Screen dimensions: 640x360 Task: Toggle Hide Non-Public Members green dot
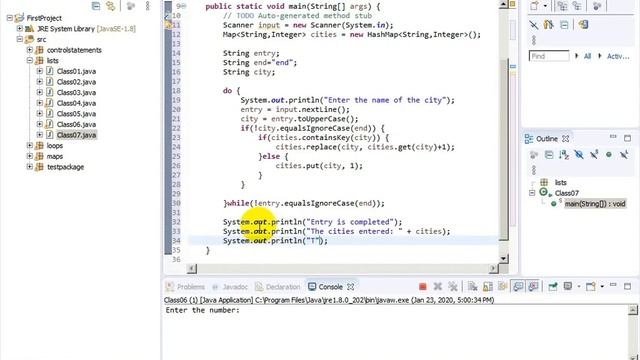click(609, 155)
